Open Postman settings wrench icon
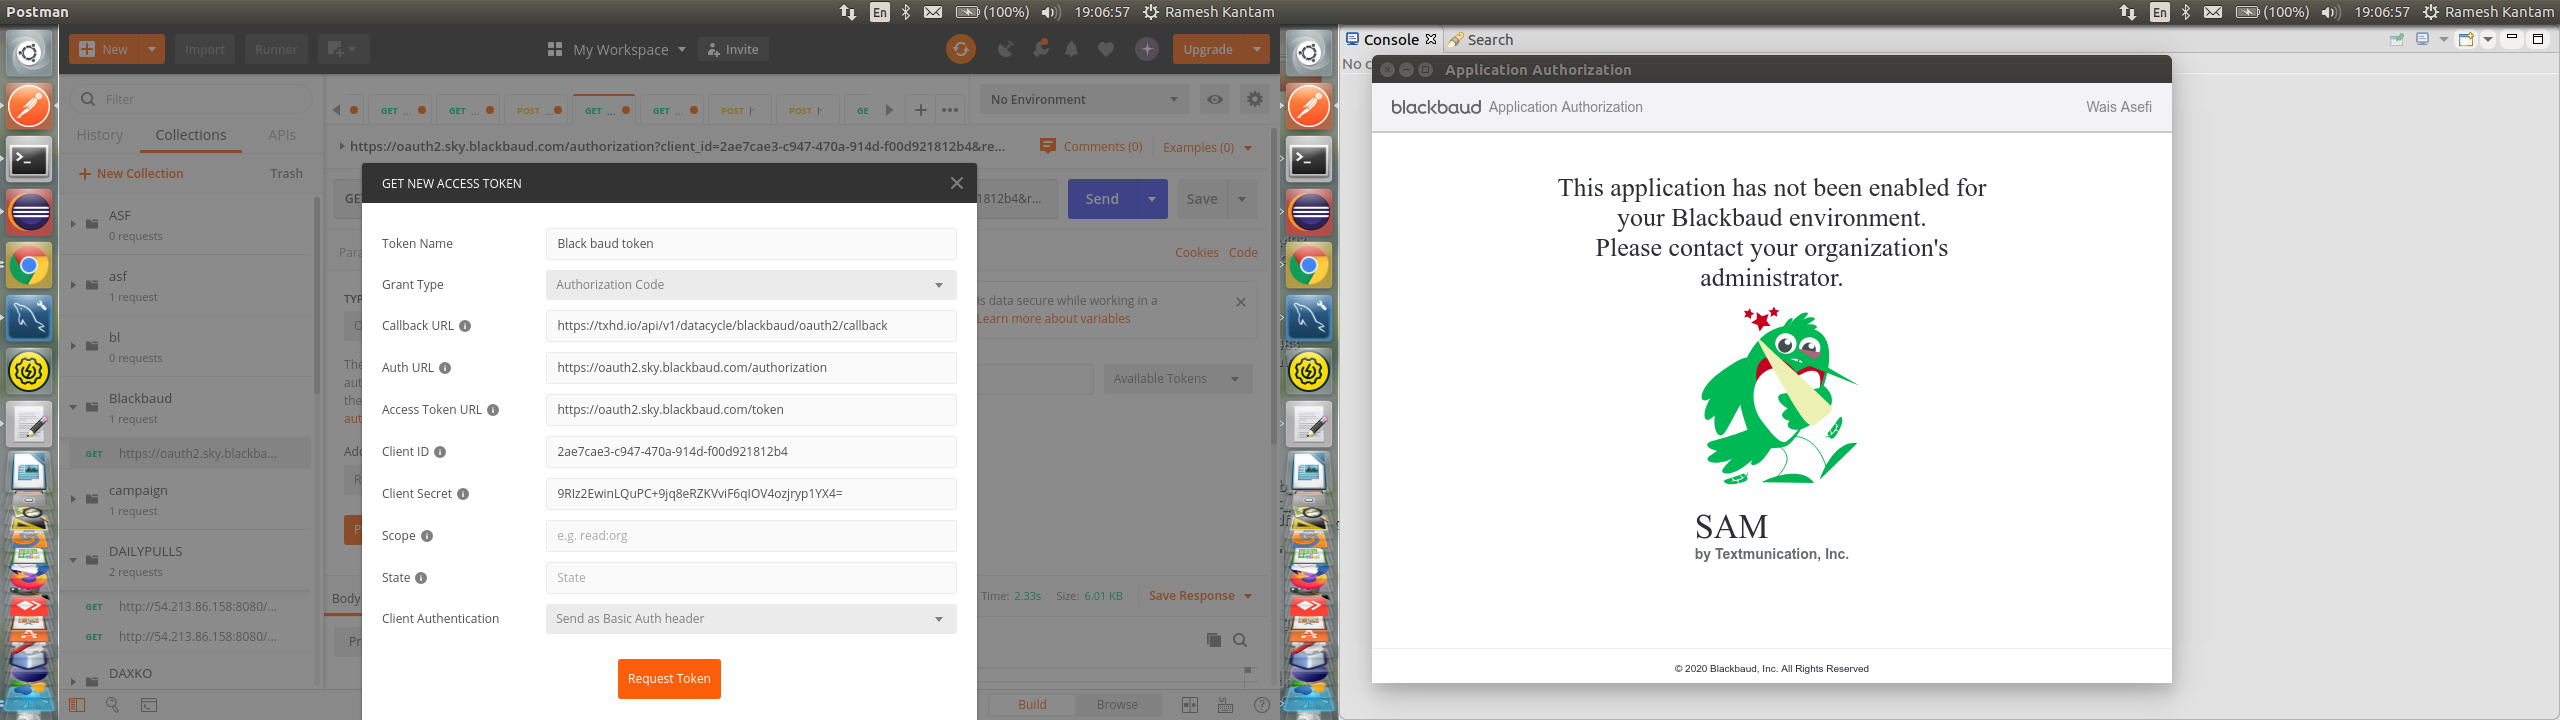This screenshot has height=720, width=2560. click(x=1041, y=49)
